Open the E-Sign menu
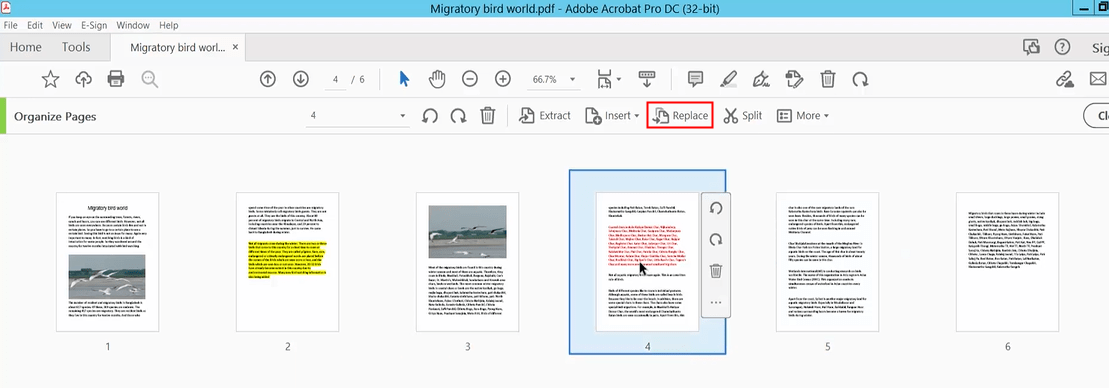This screenshot has width=1109, height=388. click(x=93, y=25)
